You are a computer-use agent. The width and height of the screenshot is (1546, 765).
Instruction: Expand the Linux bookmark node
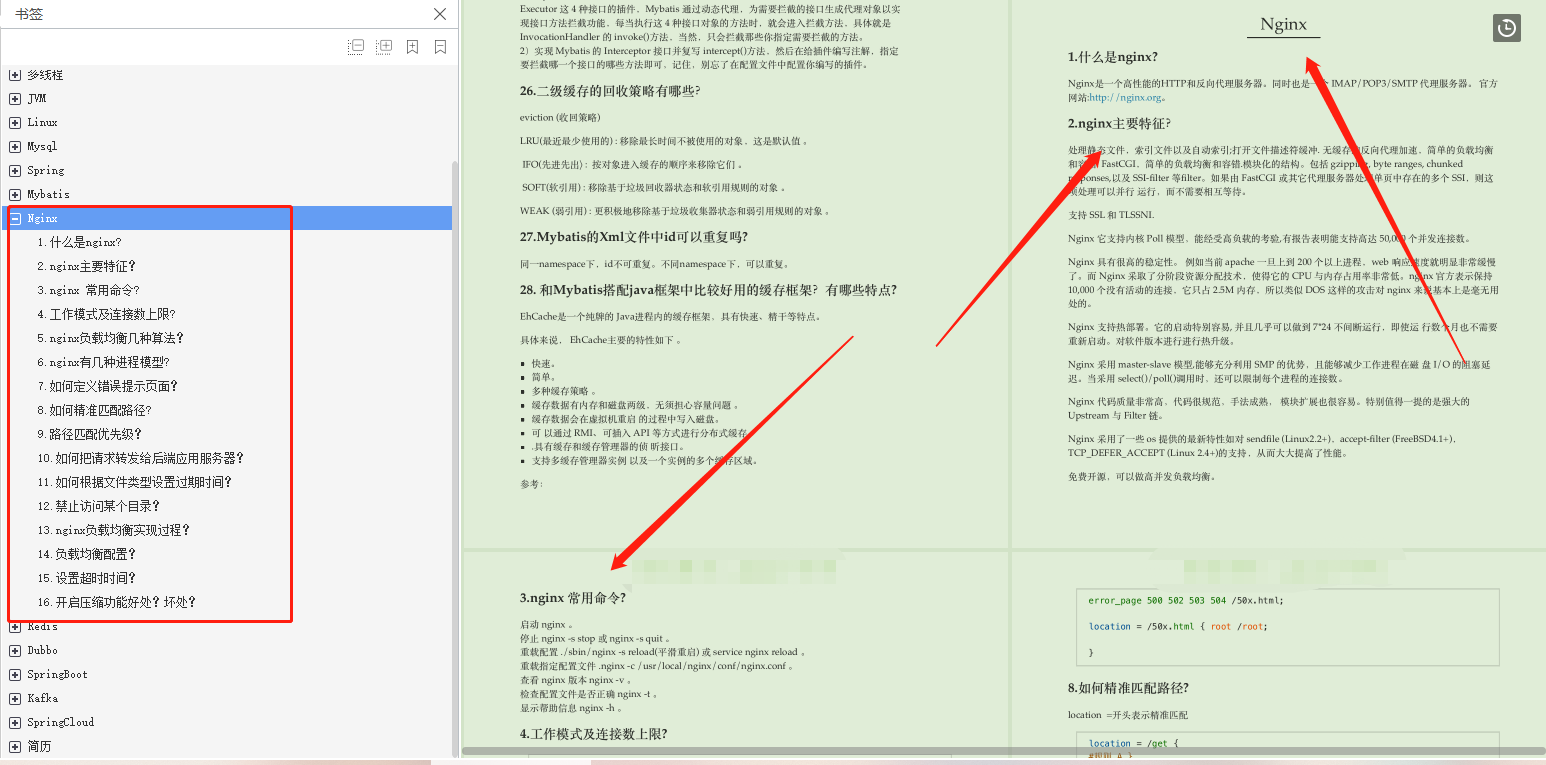[15, 122]
